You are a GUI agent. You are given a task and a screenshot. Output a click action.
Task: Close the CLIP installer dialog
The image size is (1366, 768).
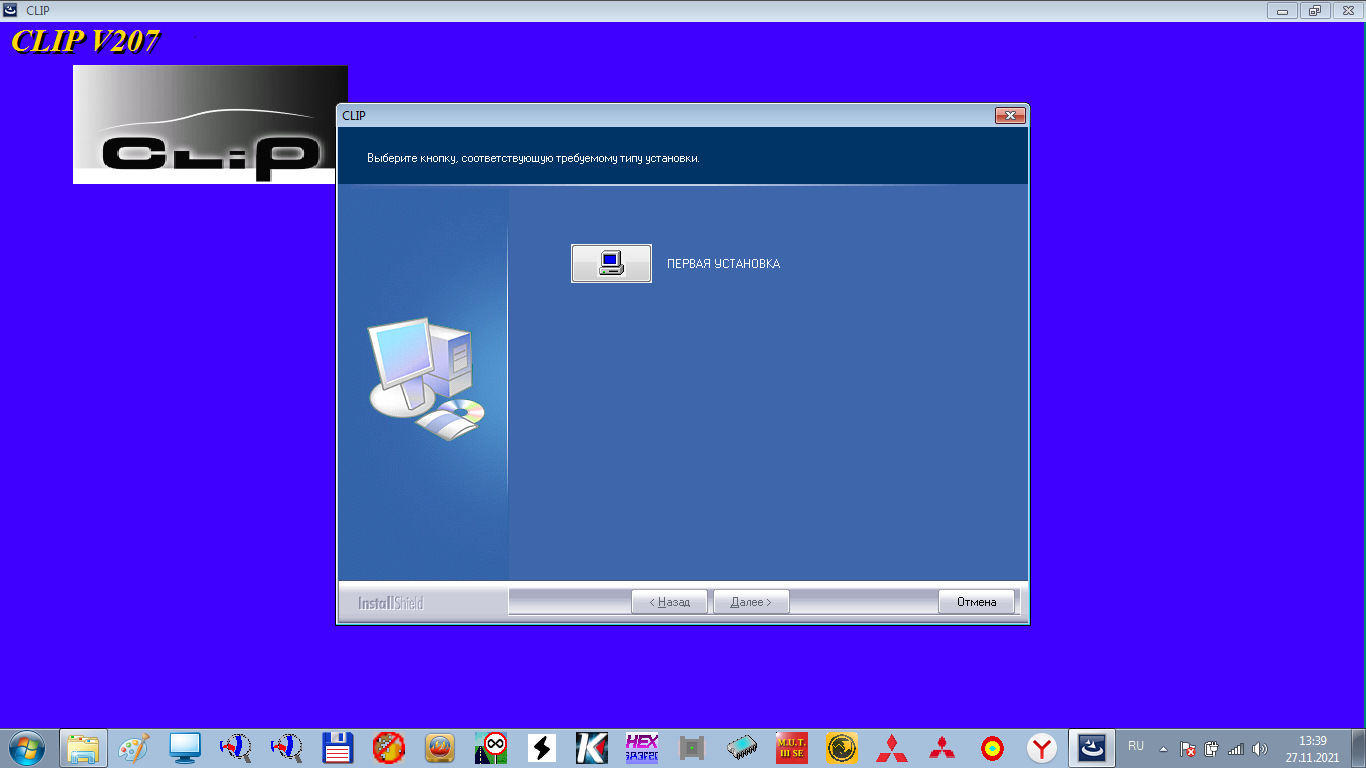[1010, 116]
